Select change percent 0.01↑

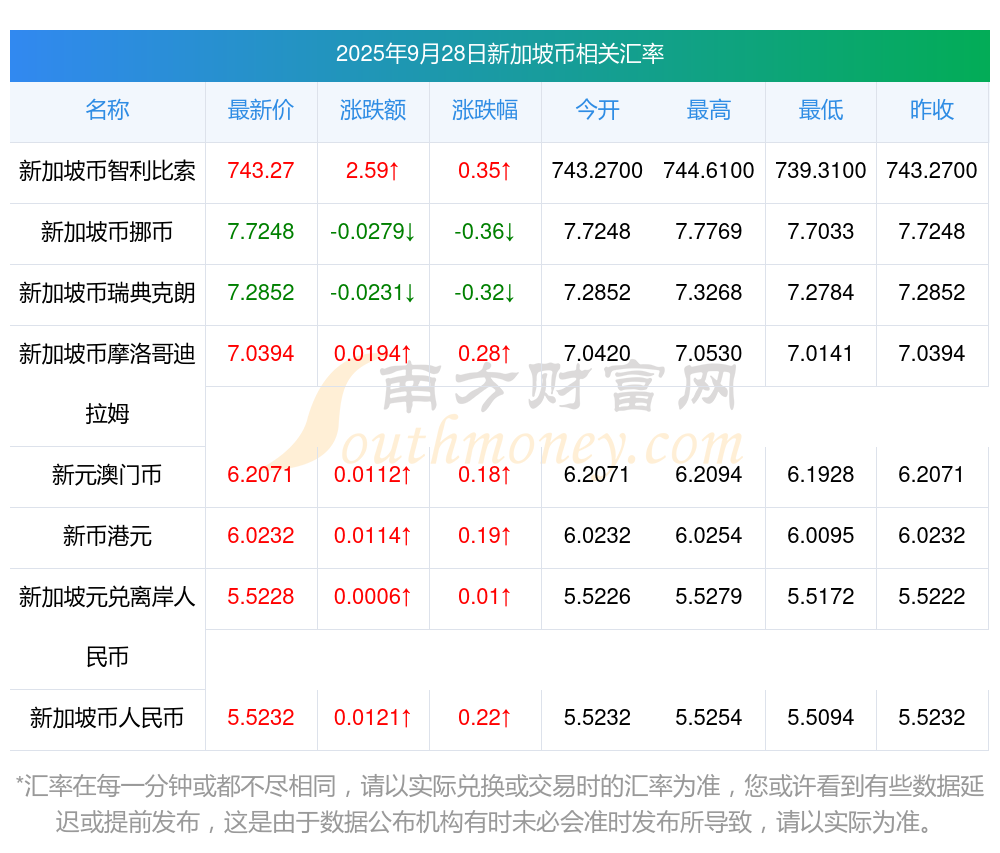[485, 597]
